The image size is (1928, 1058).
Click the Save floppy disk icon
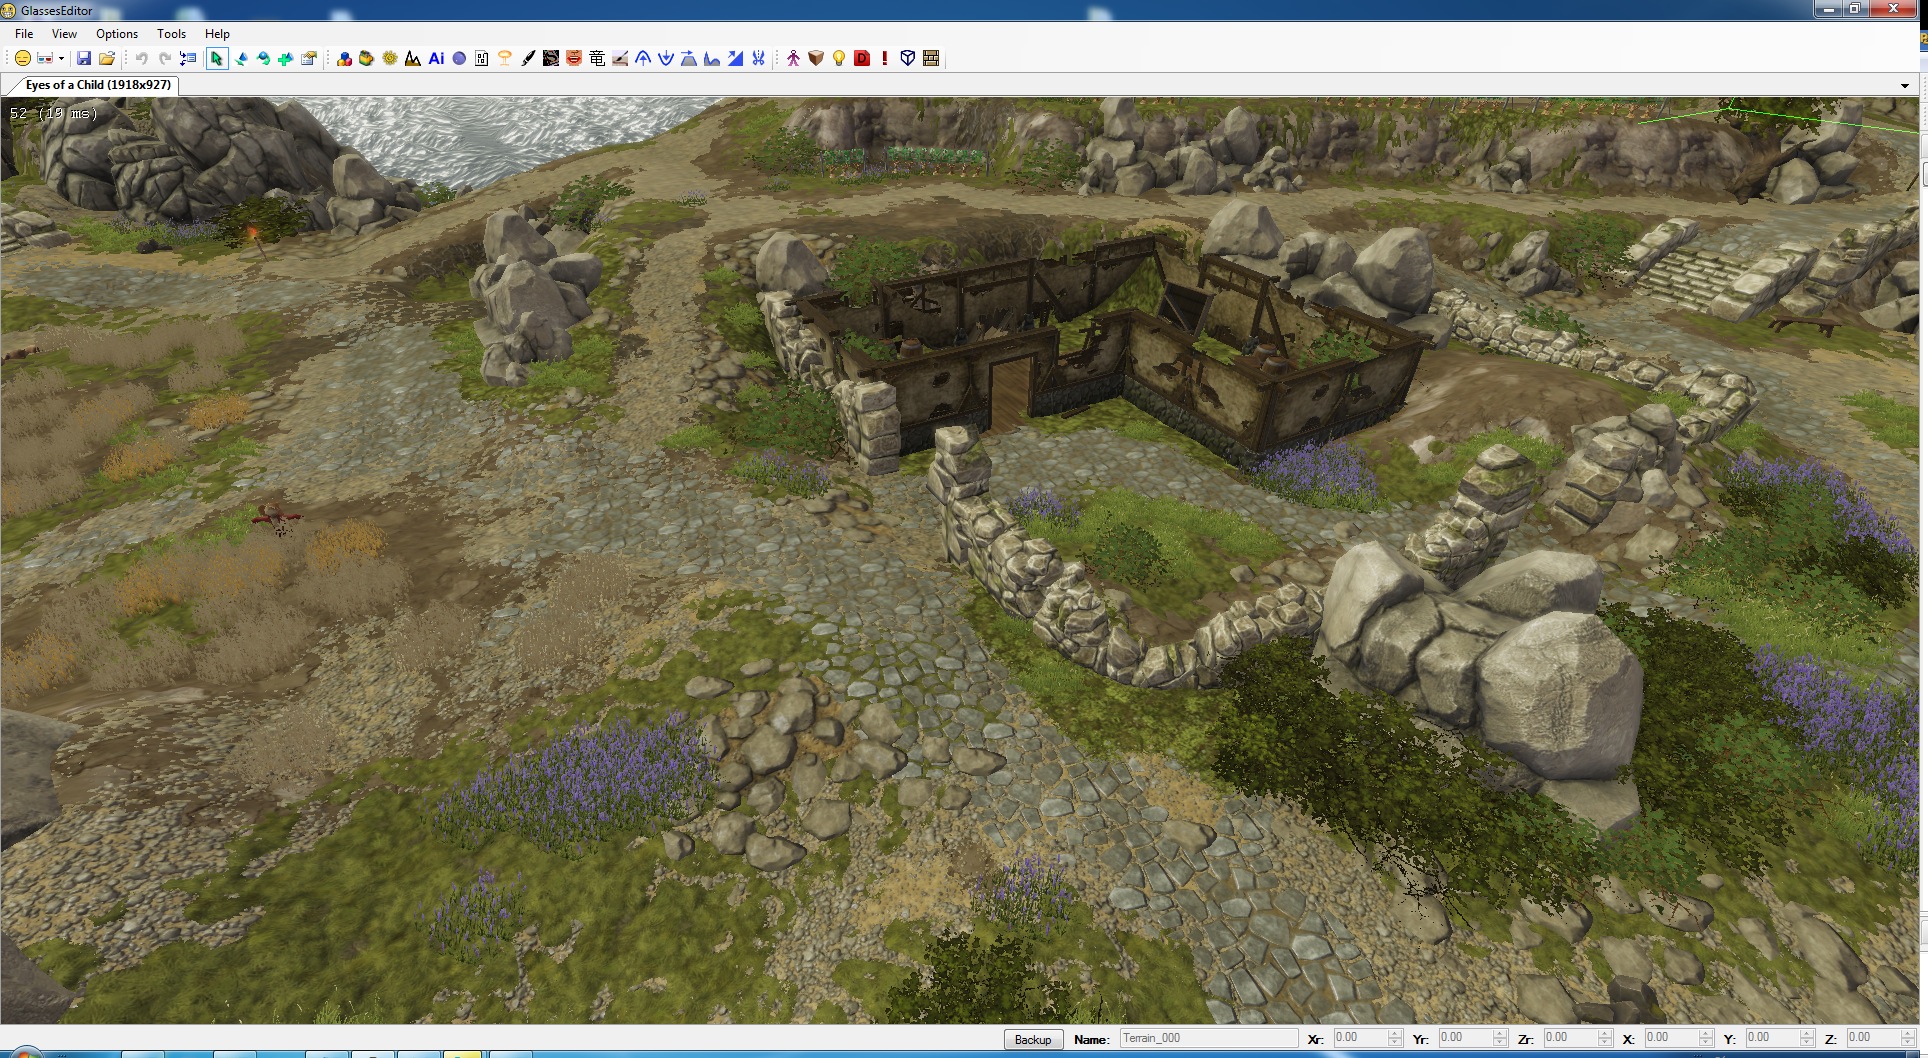coord(84,59)
